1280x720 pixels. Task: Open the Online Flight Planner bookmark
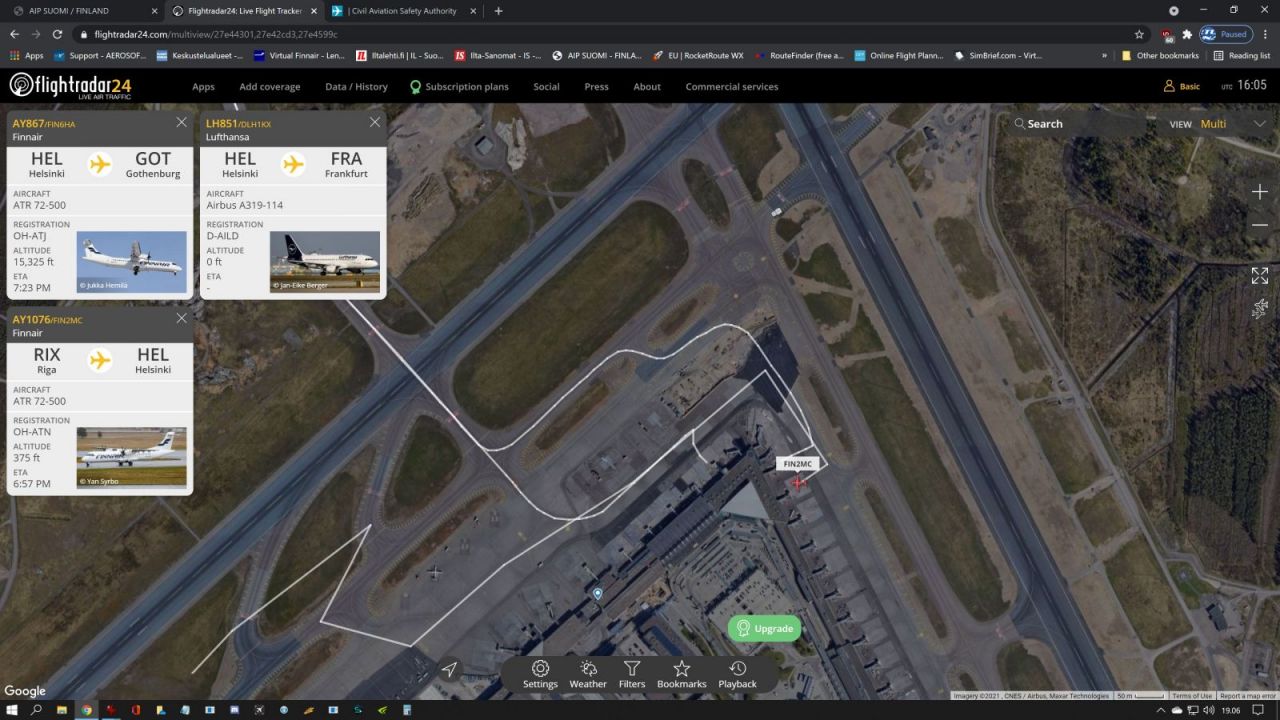click(x=898, y=56)
